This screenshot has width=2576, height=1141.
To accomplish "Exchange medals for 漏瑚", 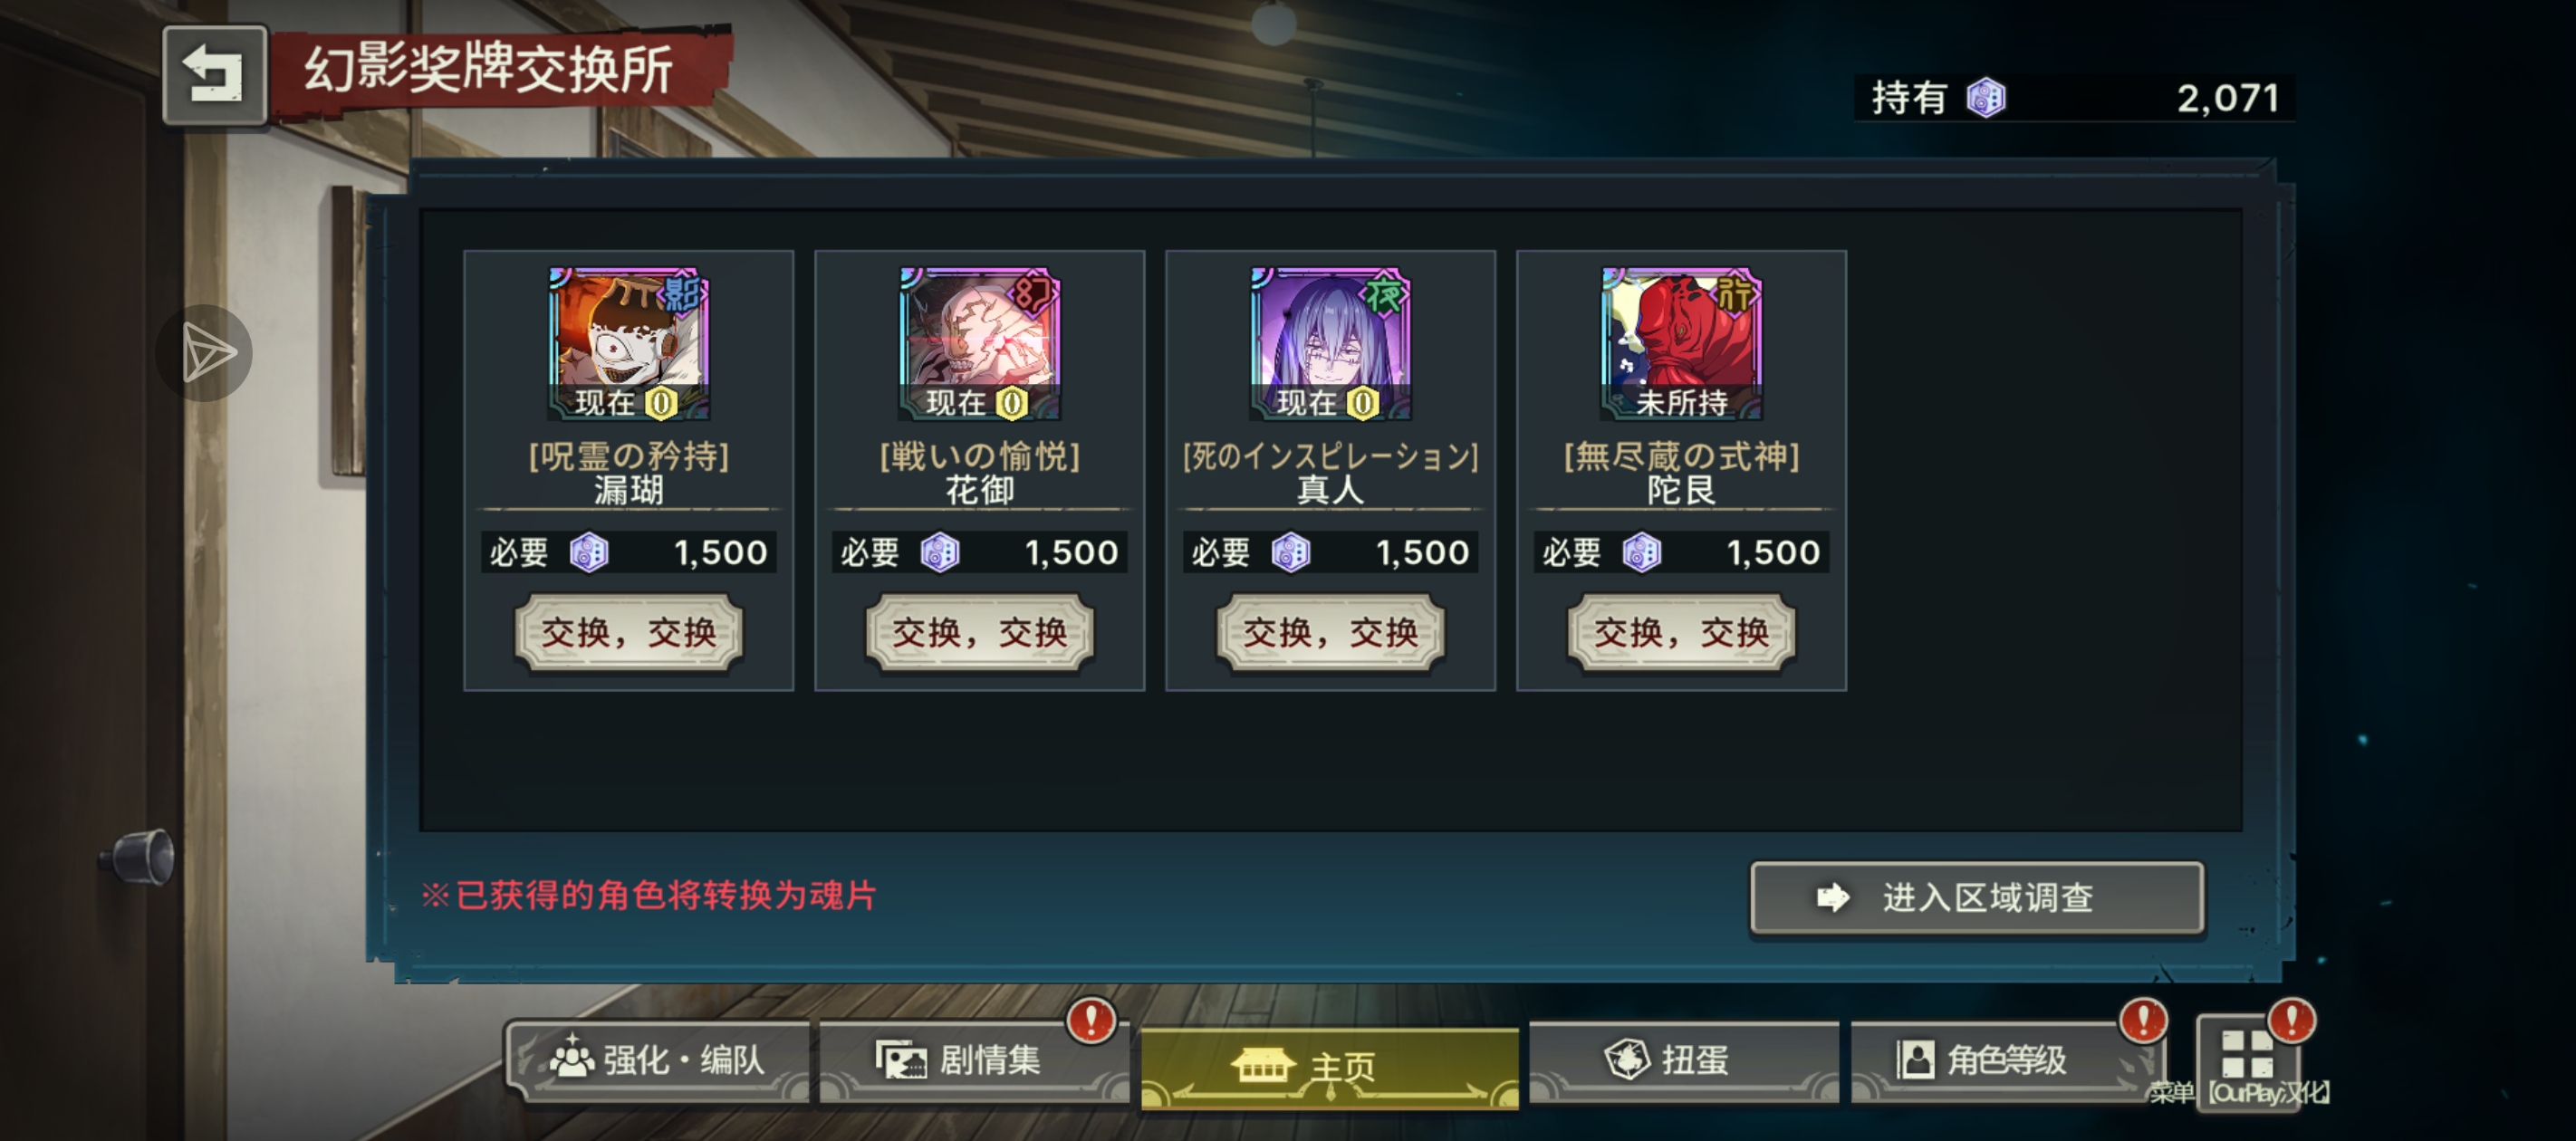I will (629, 632).
